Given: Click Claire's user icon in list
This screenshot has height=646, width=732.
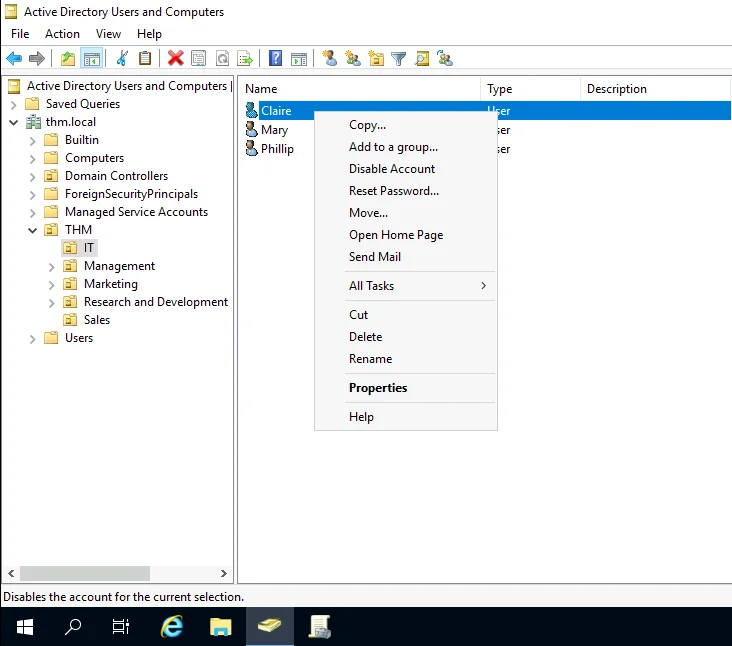Looking at the screenshot, I should pyautogui.click(x=251, y=110).
